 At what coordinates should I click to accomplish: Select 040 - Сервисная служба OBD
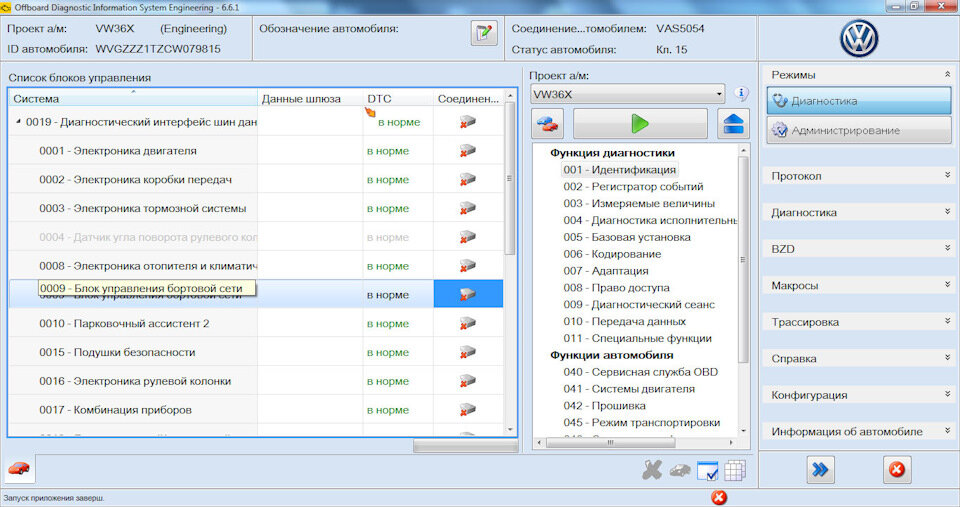640,372
